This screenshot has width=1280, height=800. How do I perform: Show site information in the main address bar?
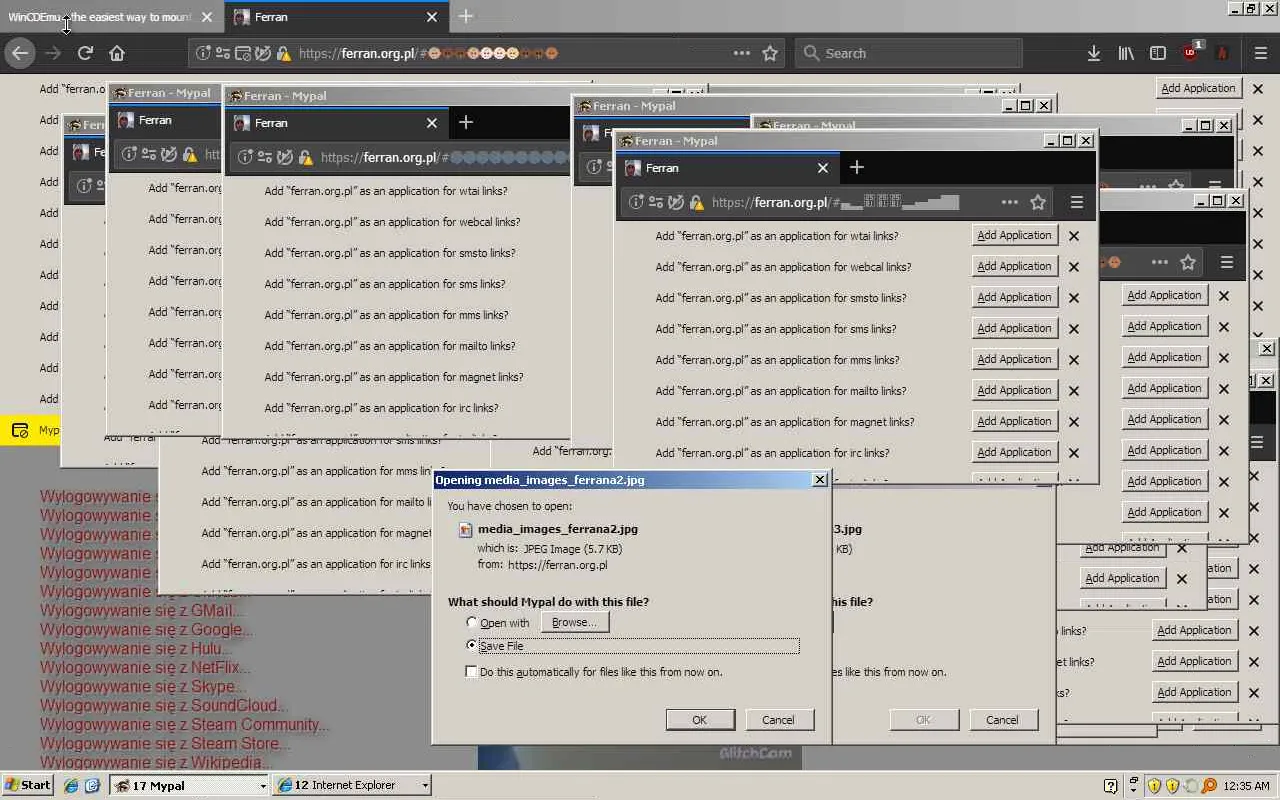coord(203,53)
